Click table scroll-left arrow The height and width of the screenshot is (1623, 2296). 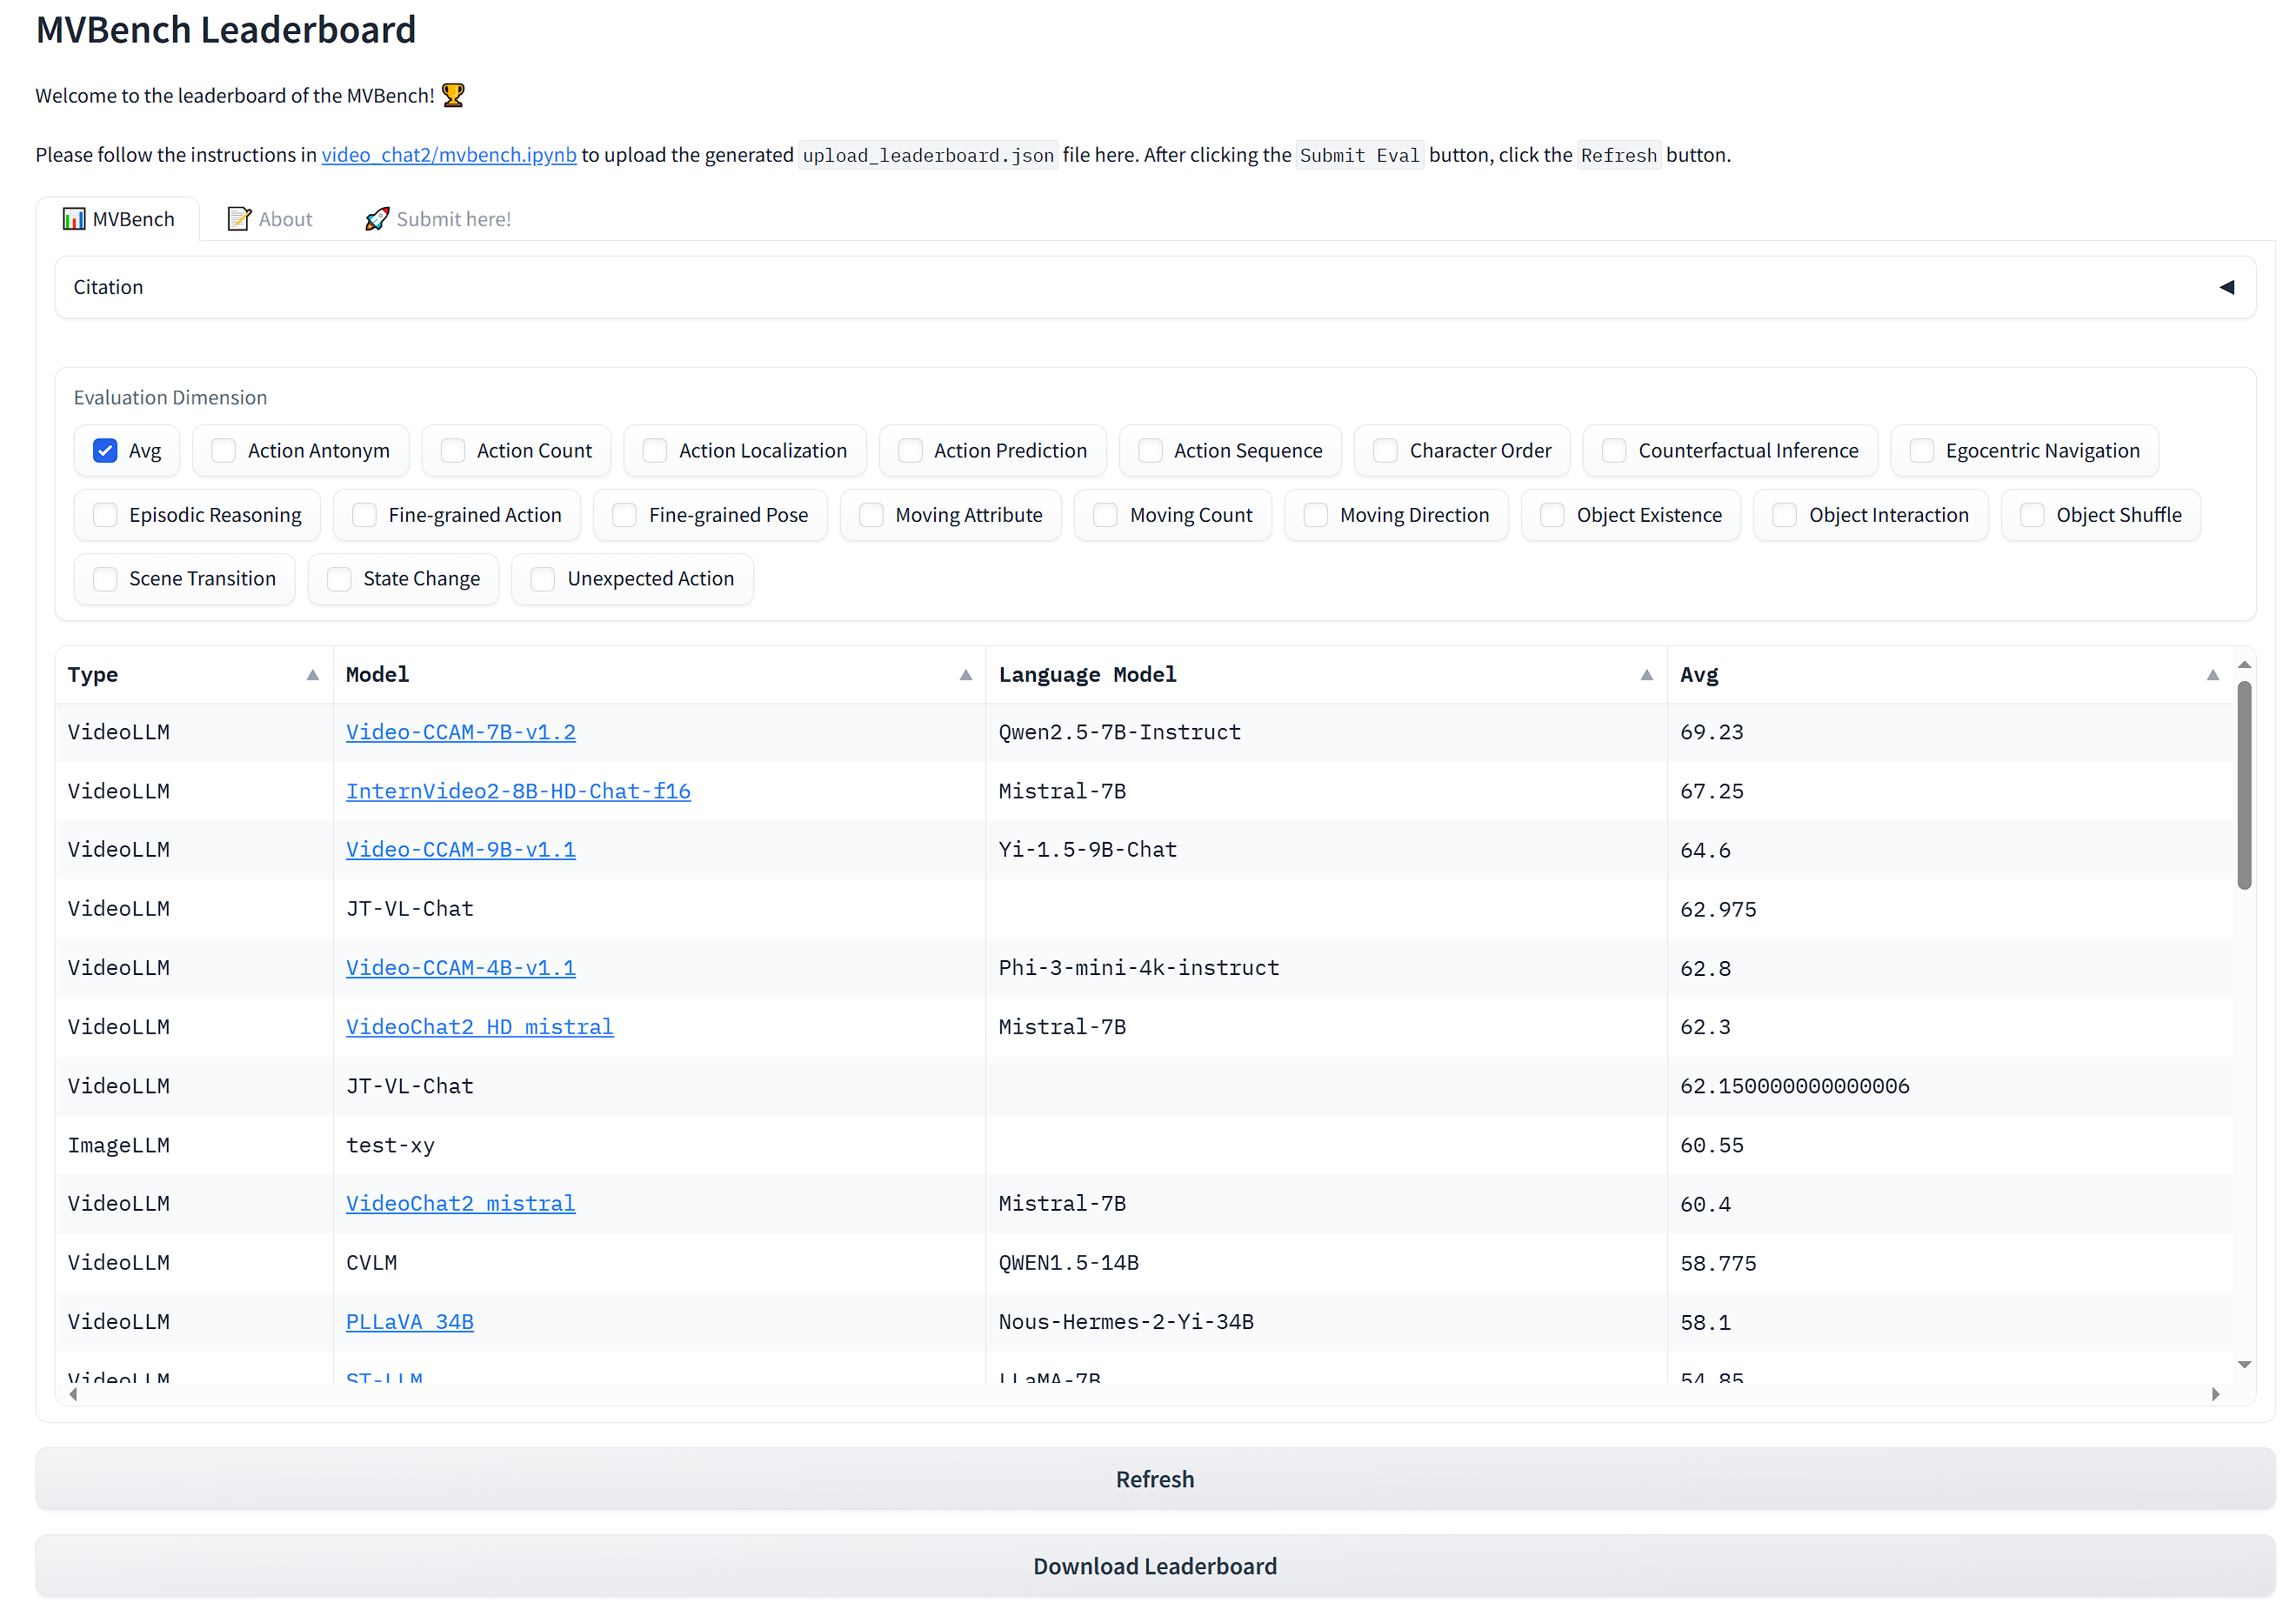(73, 1394)
